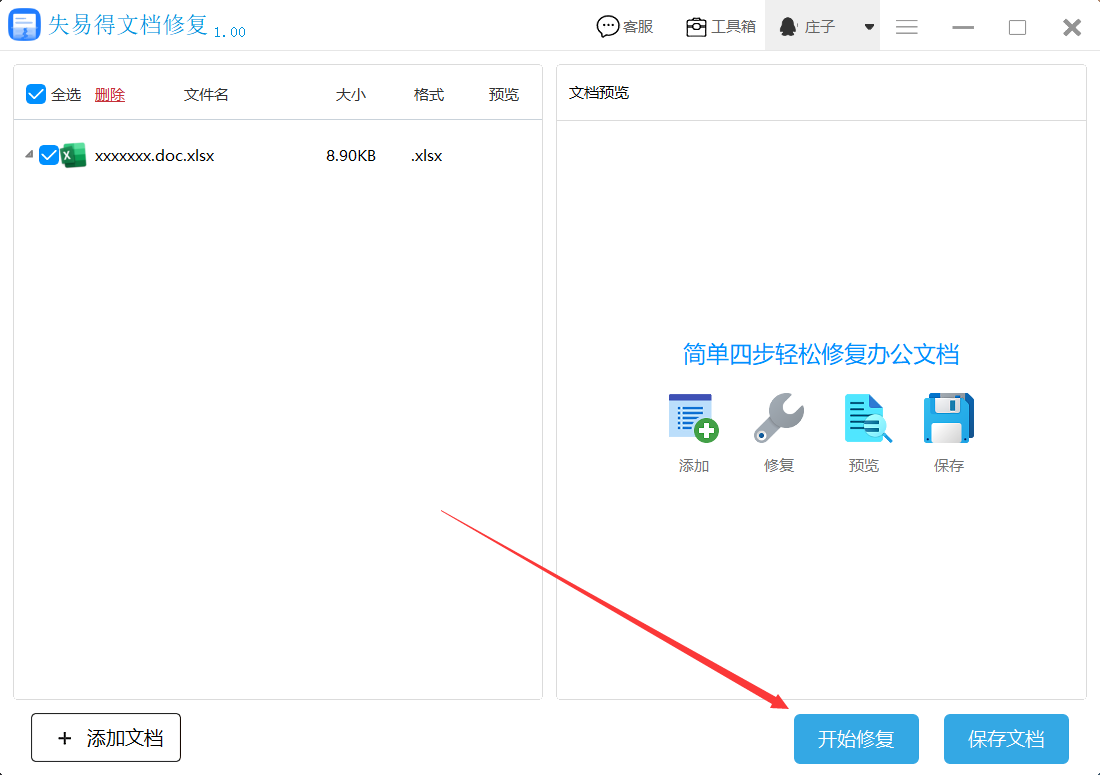The width and height of the screenshot is (1100, 775).
Task: Click the 修复 wrench icon
Action: [778, 418]
